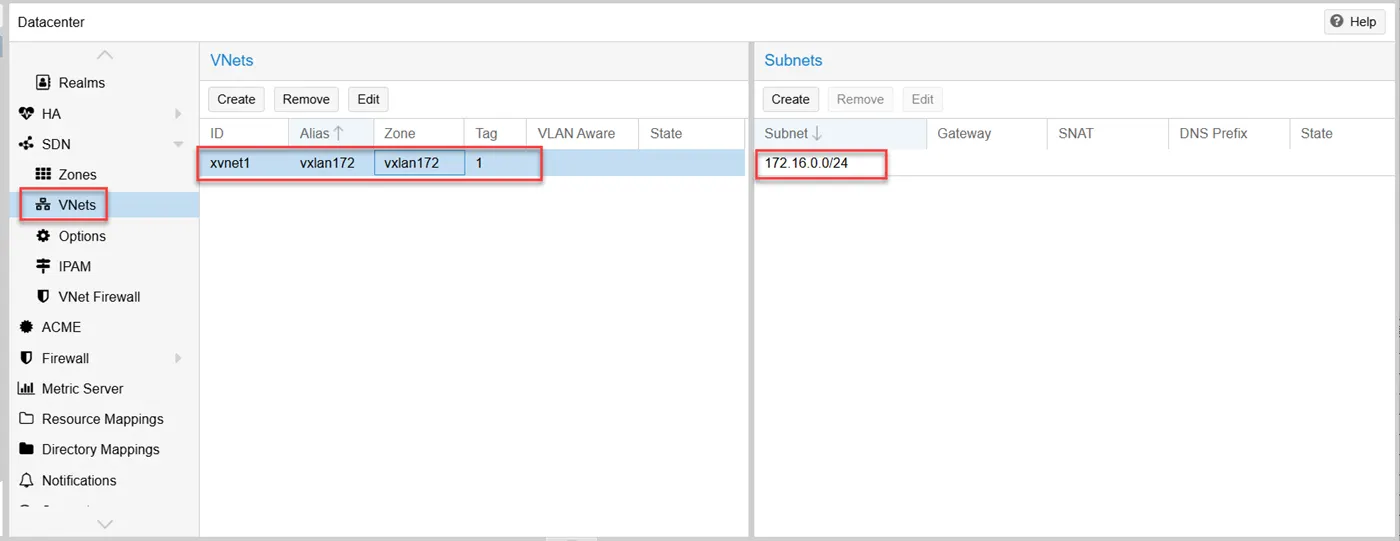Open Resource Mappings menu item
This screenshot has height=541, width=1400.
[x=102, y=419]
